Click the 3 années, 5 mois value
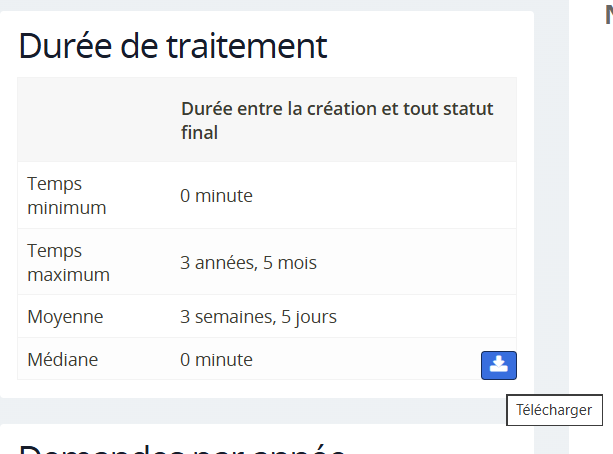This screenshot has height=454, width=613. tap(246, 263)
